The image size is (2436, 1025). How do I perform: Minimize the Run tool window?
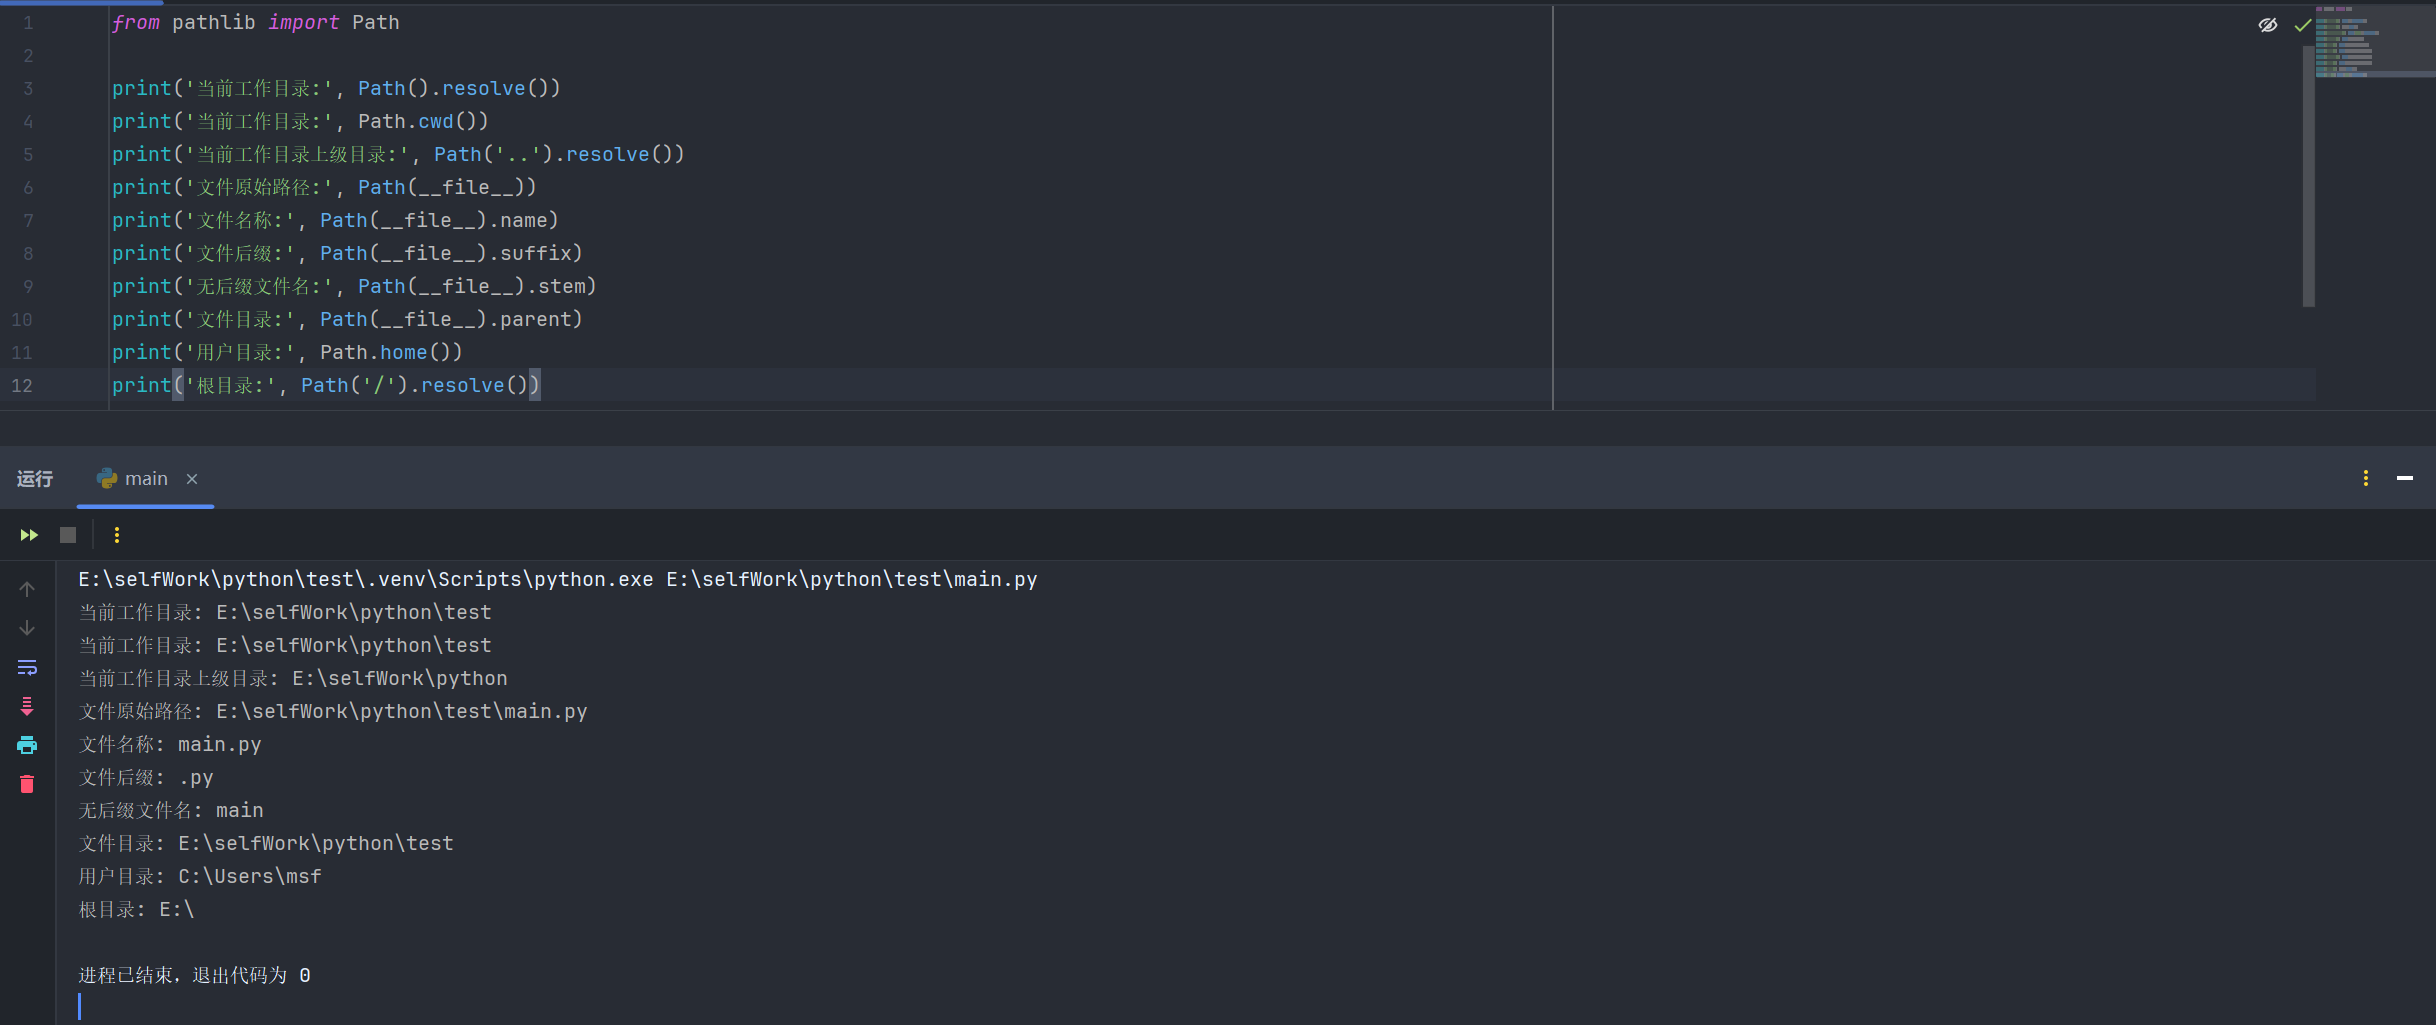[x=2405, y=478]
